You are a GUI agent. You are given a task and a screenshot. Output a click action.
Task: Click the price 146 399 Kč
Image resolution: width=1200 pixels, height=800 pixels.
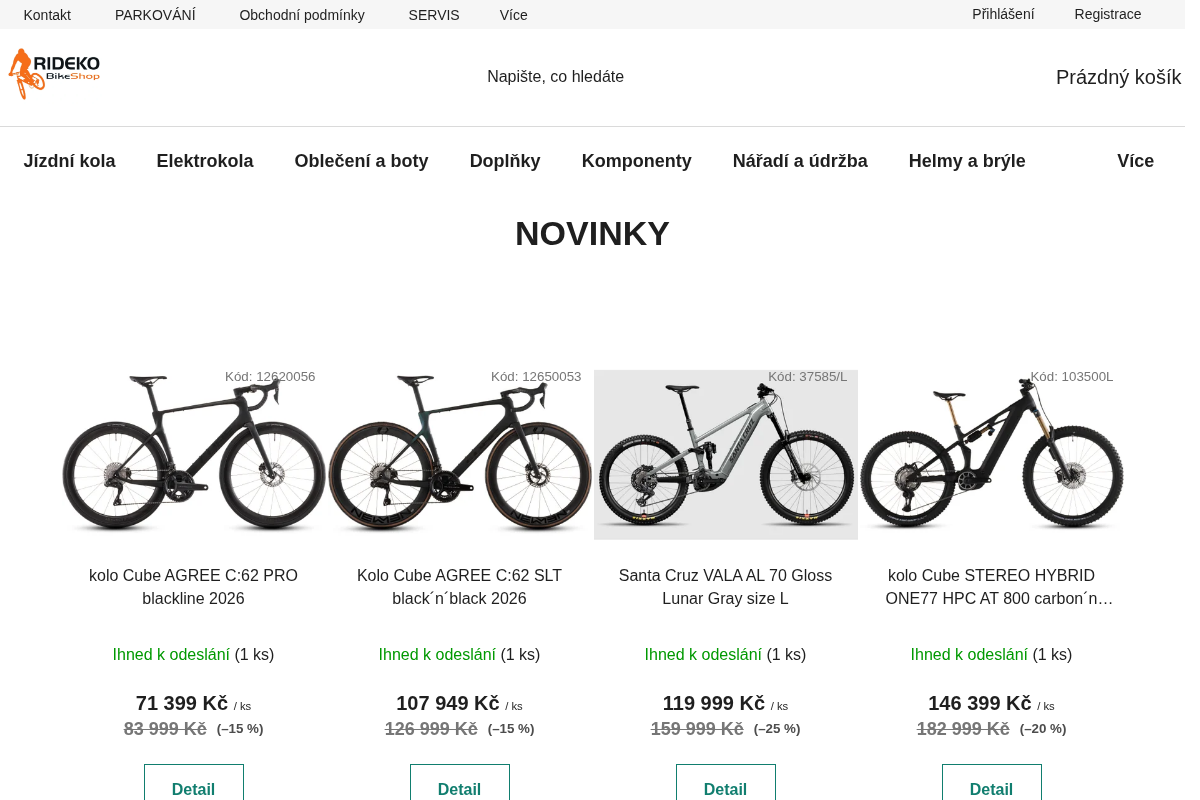click(x=980, y=703)
